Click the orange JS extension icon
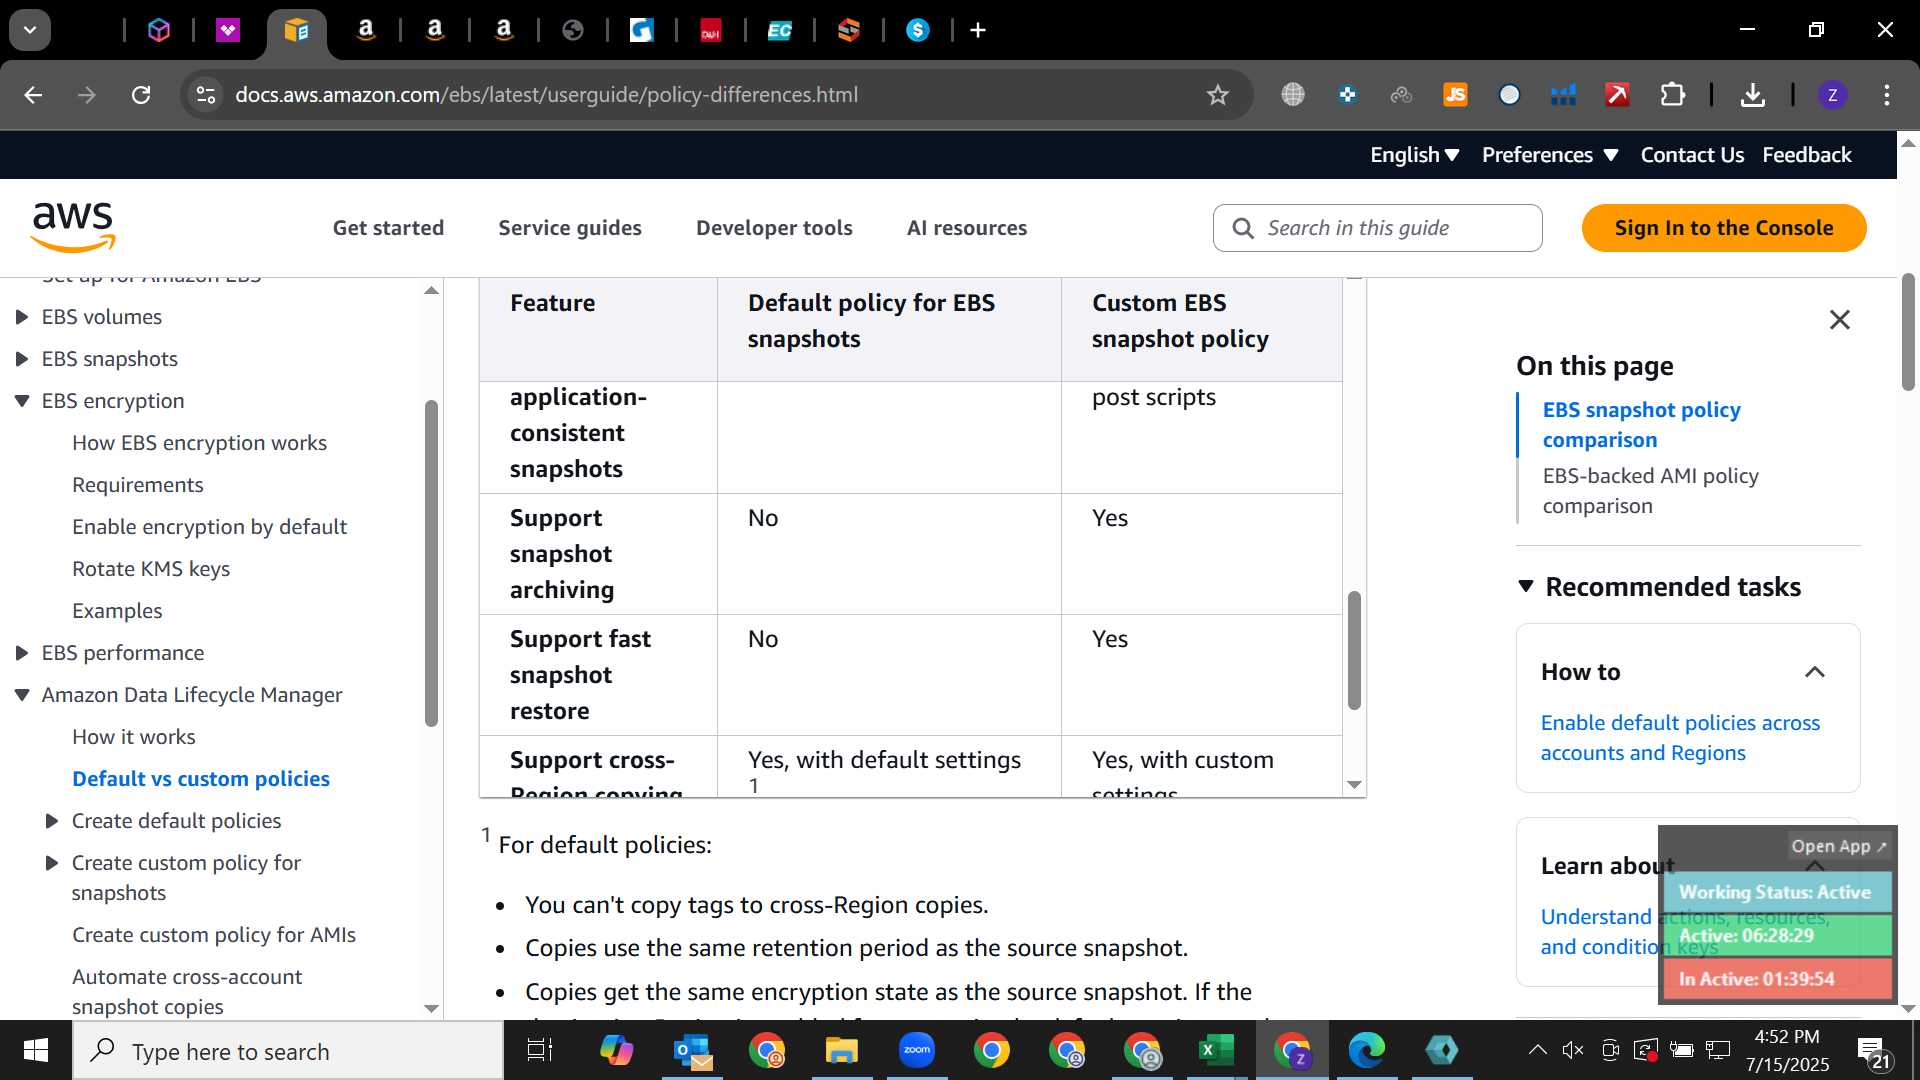Viewport: 1920px width, 1080px height. (x=1455, y=95)
